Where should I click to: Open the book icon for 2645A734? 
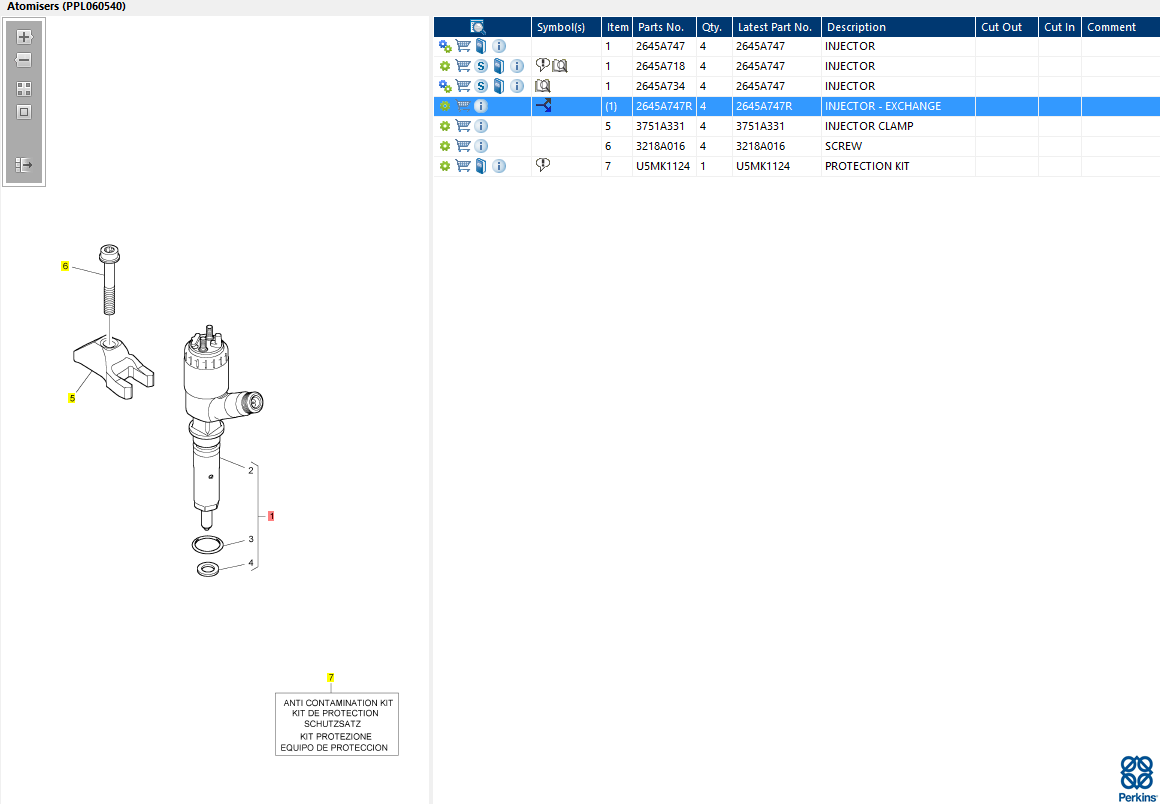tap(499, 87)
